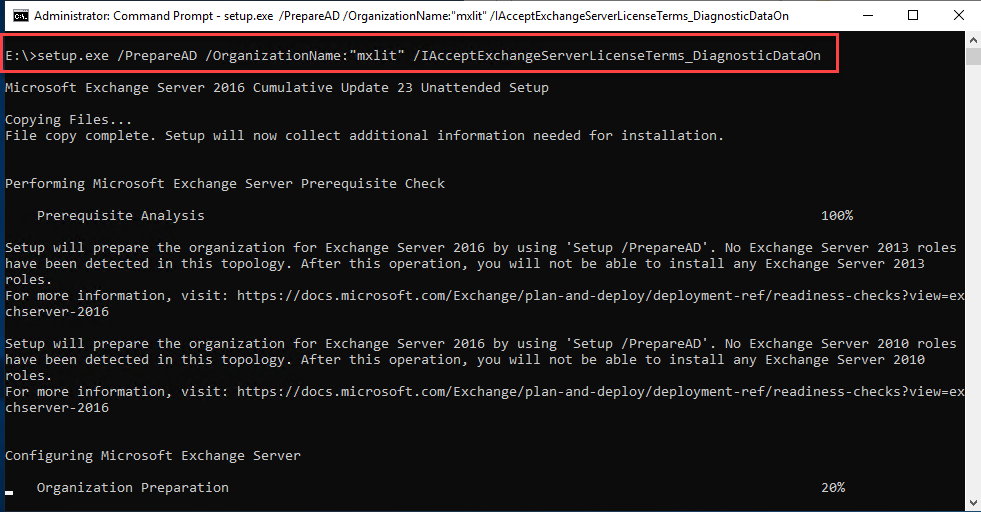Screen dimensions: 981x512
Task: Click the Prerequisite Analysis step label
Action: point(120,215)
